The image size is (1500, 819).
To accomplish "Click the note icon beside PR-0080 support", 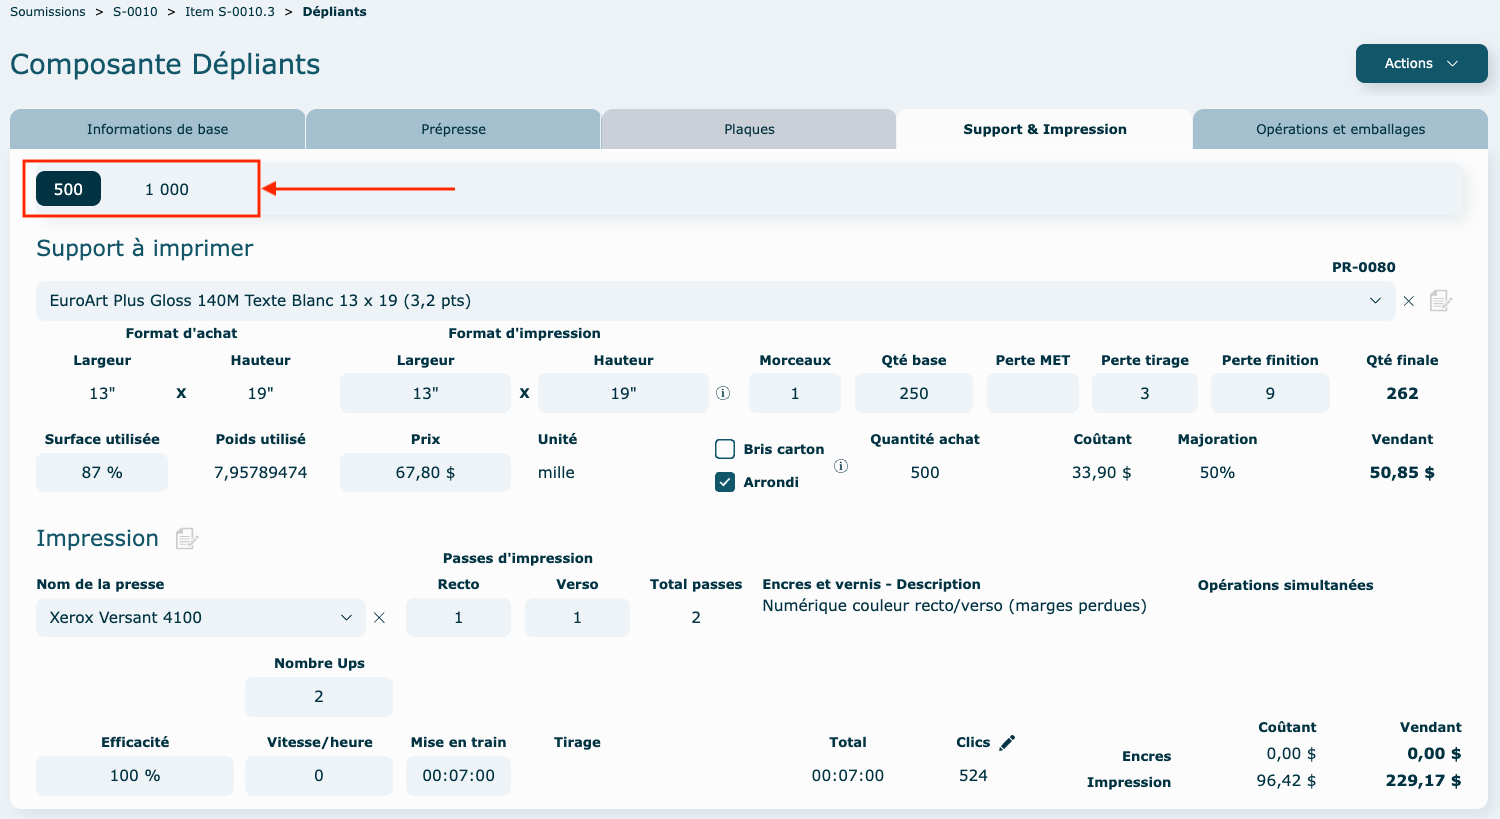I will 1440,301.
